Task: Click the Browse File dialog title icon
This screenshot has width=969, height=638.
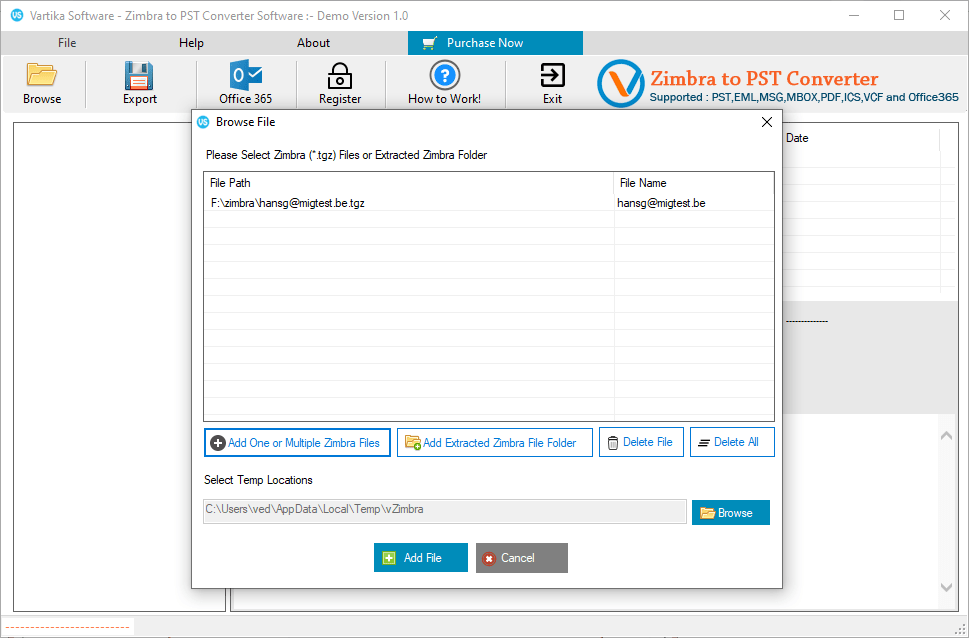Action: pyautogui.click(x=203, y=122)
